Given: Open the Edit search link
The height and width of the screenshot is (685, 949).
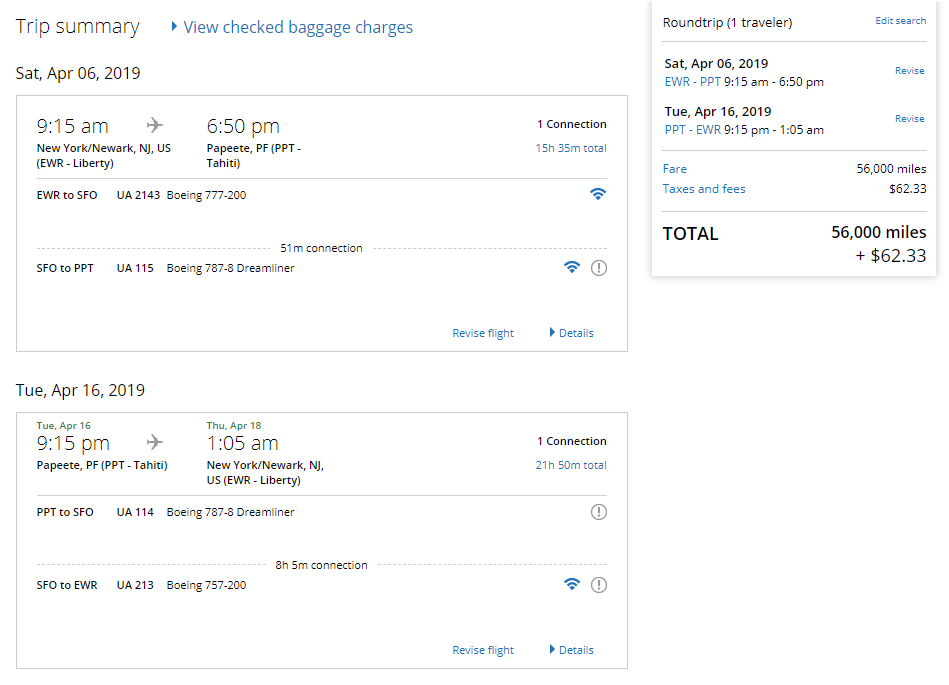Looking at the screenshot, I should [900, 21].
